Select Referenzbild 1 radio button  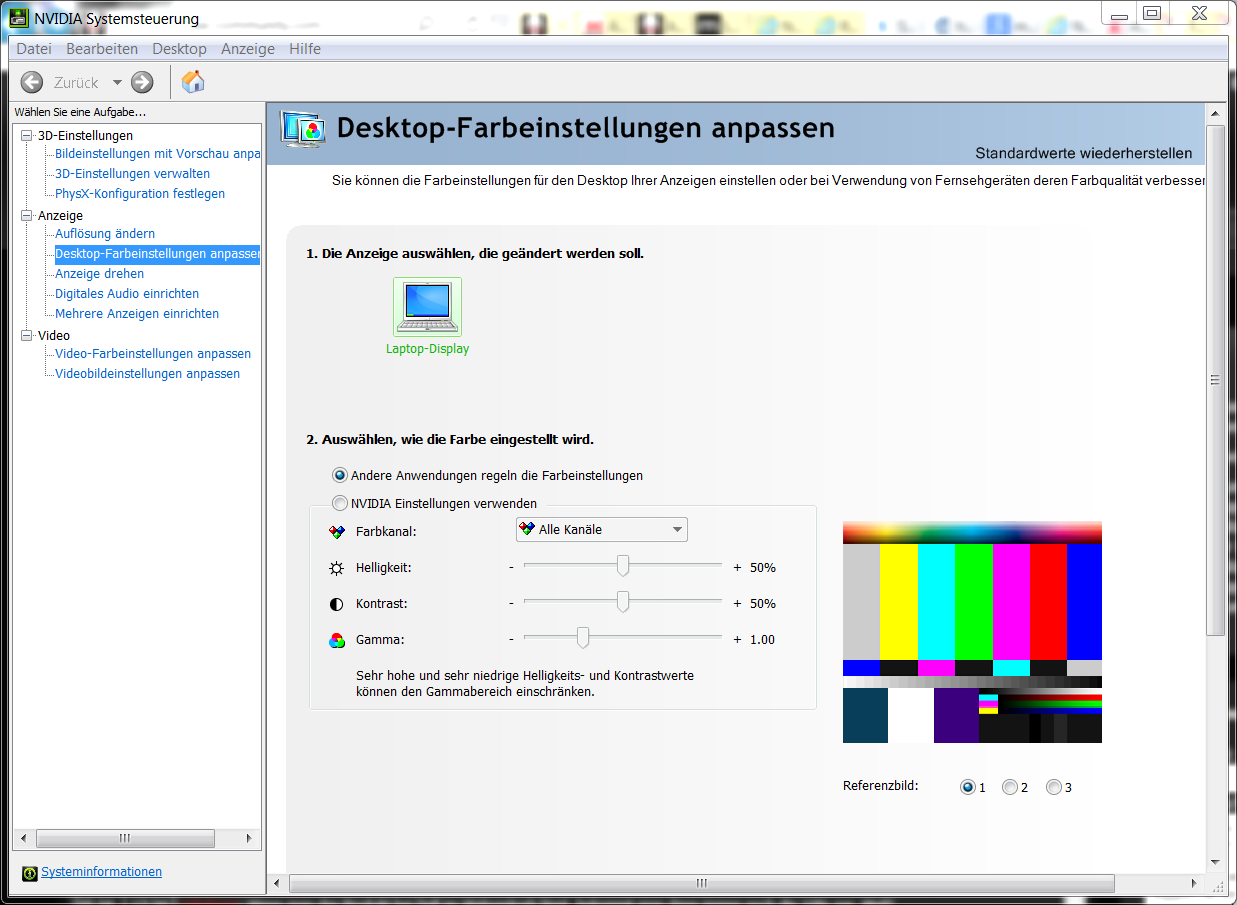click(x=968, y=787)
